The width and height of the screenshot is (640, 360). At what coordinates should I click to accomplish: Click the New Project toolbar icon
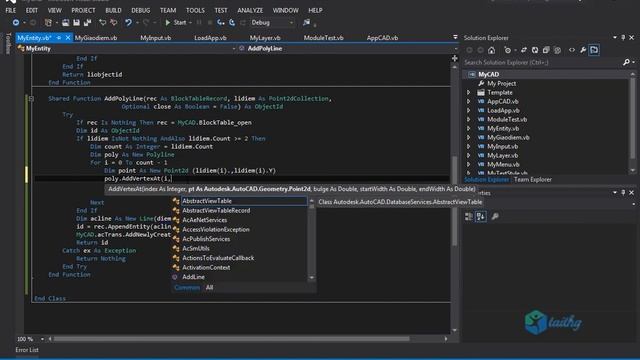(x=48, y=23)
